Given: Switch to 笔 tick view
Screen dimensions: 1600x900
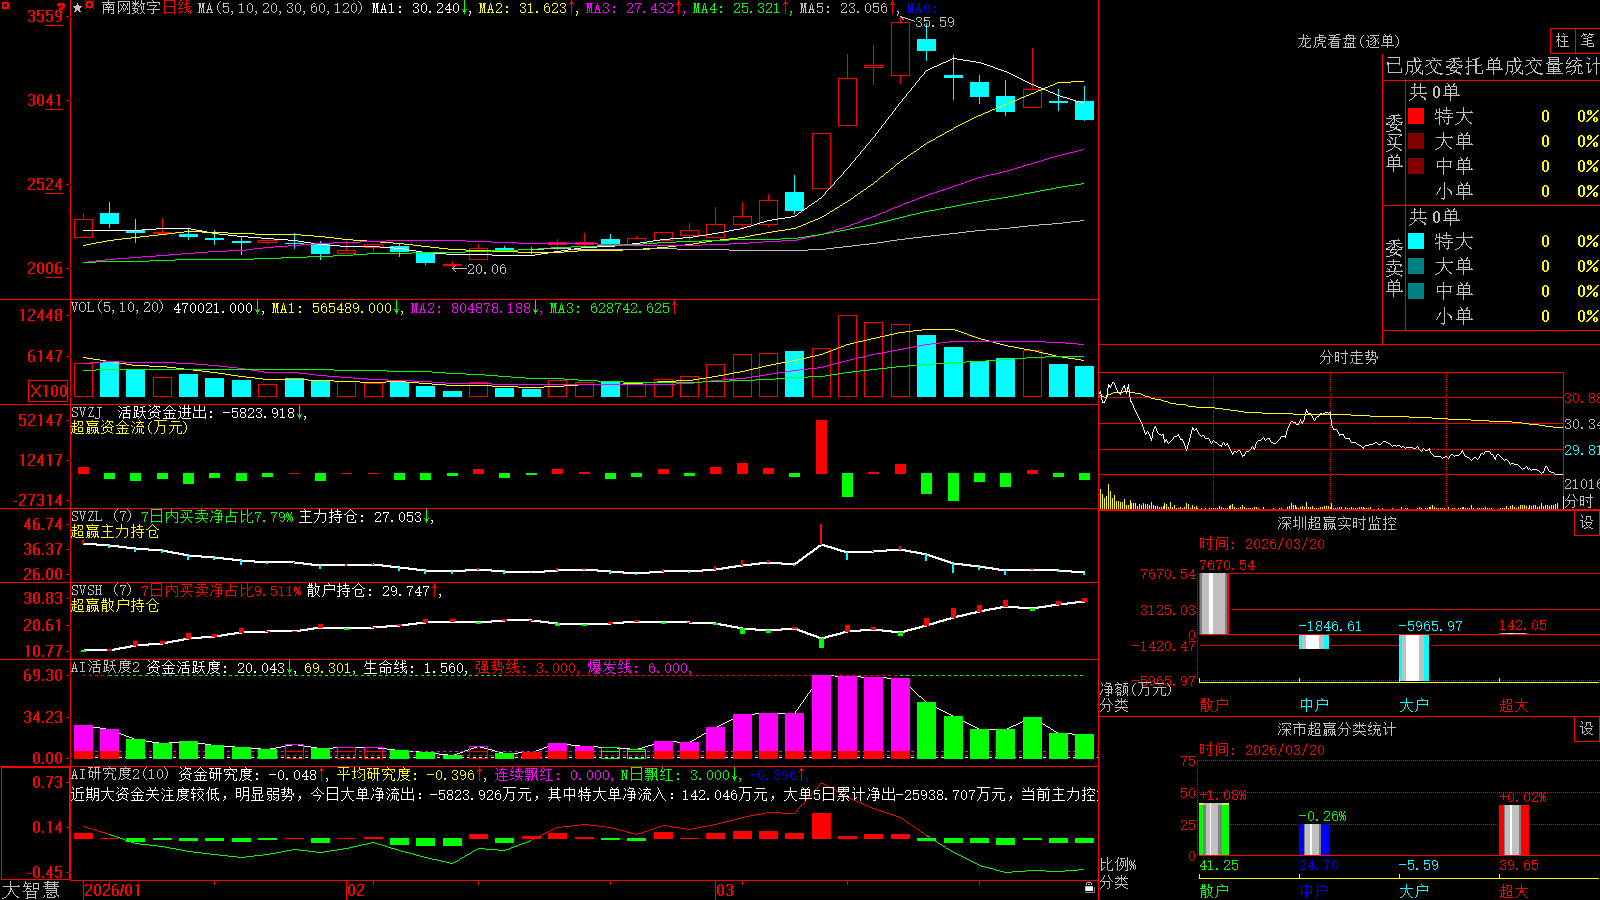Looking at the screenshot, I should tap(1587, 41).
